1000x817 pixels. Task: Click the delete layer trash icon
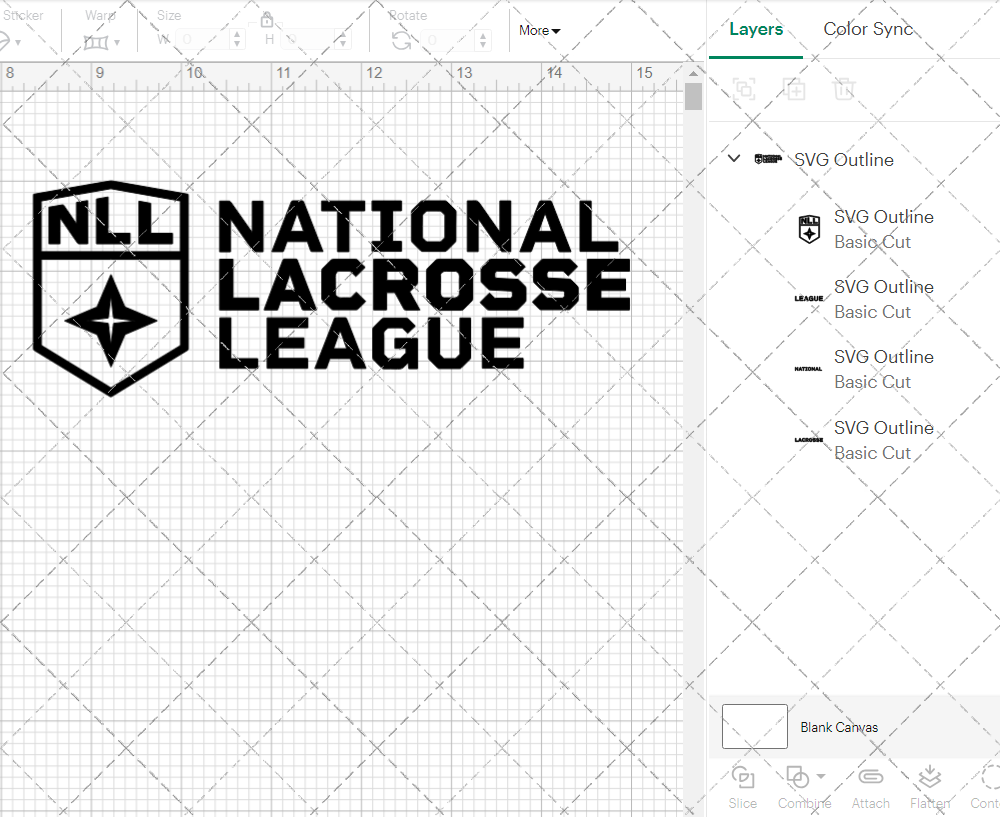click(844, 89)
